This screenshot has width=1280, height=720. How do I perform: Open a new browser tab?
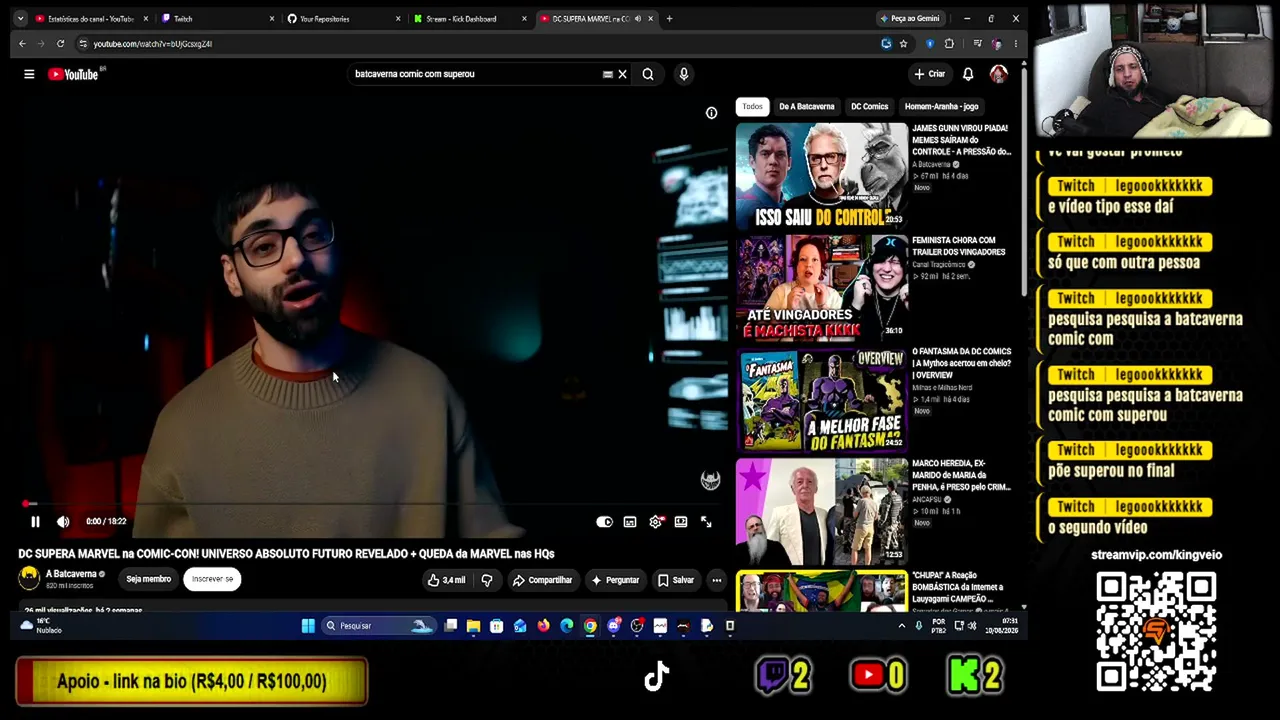[x=669, y=19]
